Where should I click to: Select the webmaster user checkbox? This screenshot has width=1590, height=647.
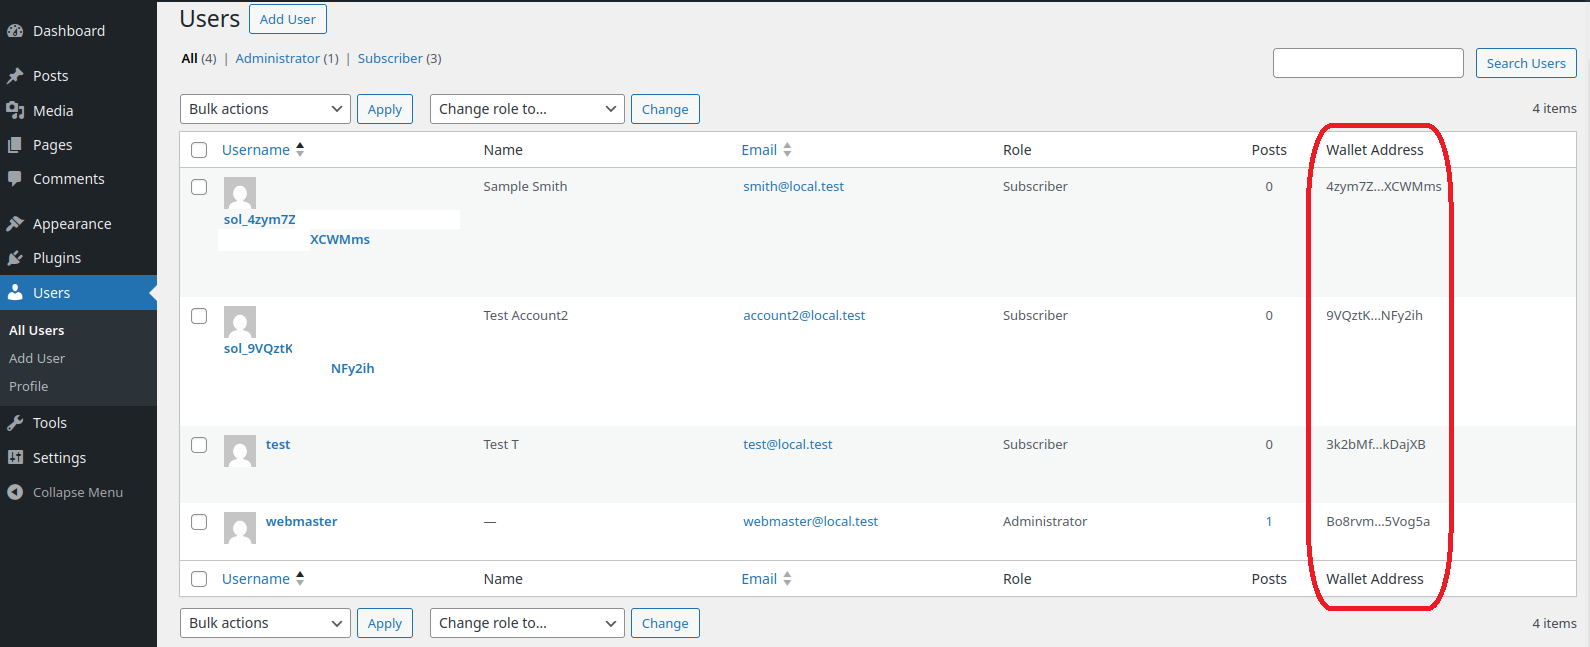199,522
